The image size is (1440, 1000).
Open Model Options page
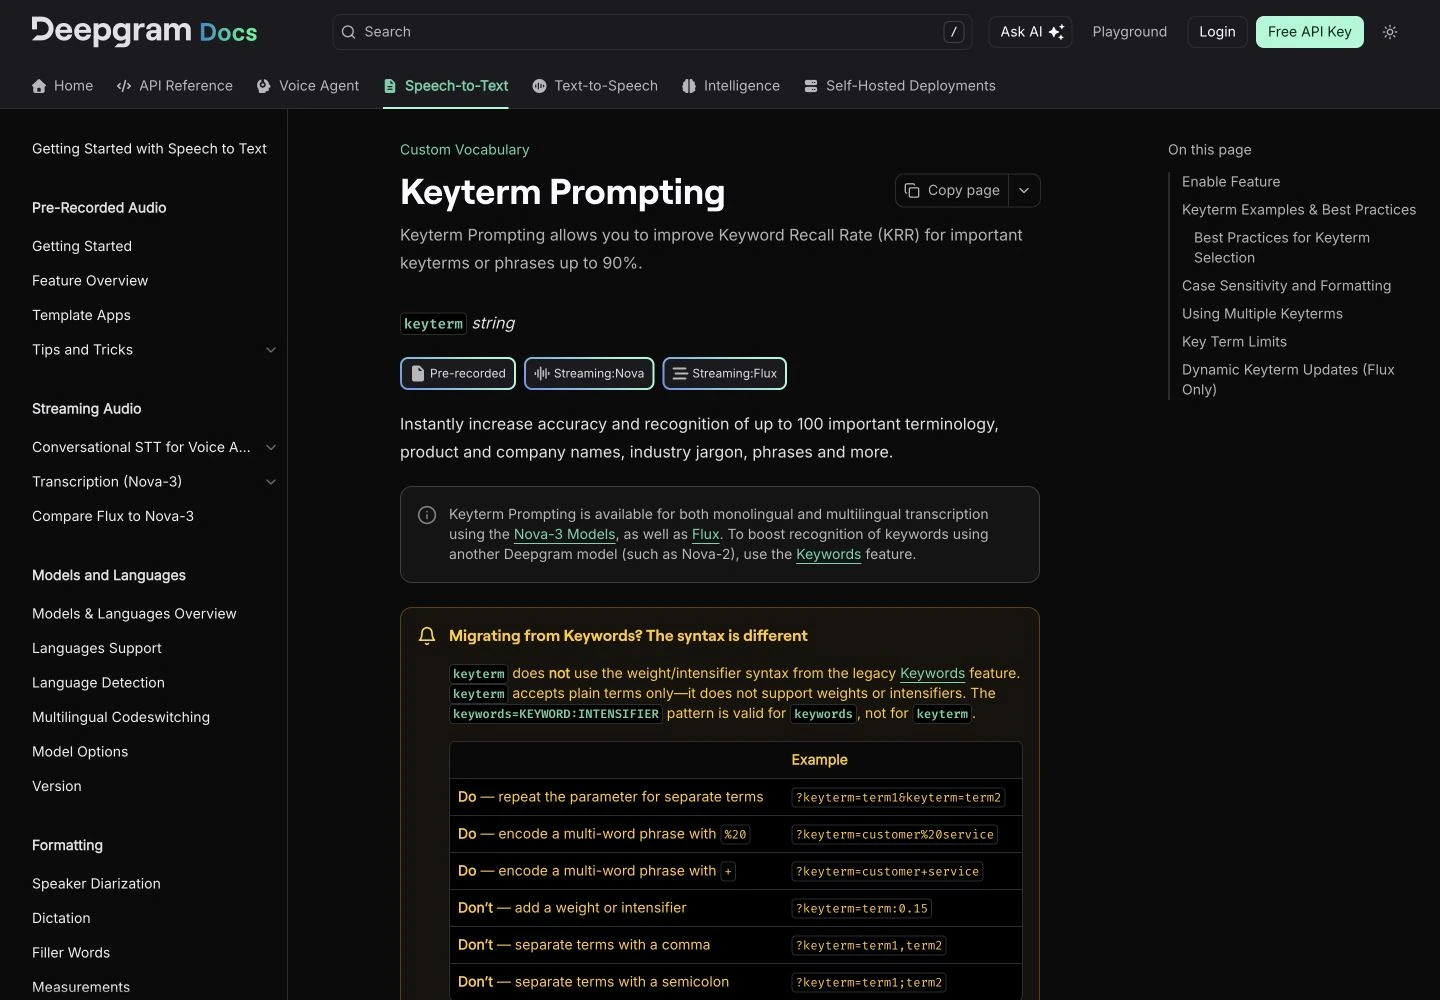[x=80, y=752]
